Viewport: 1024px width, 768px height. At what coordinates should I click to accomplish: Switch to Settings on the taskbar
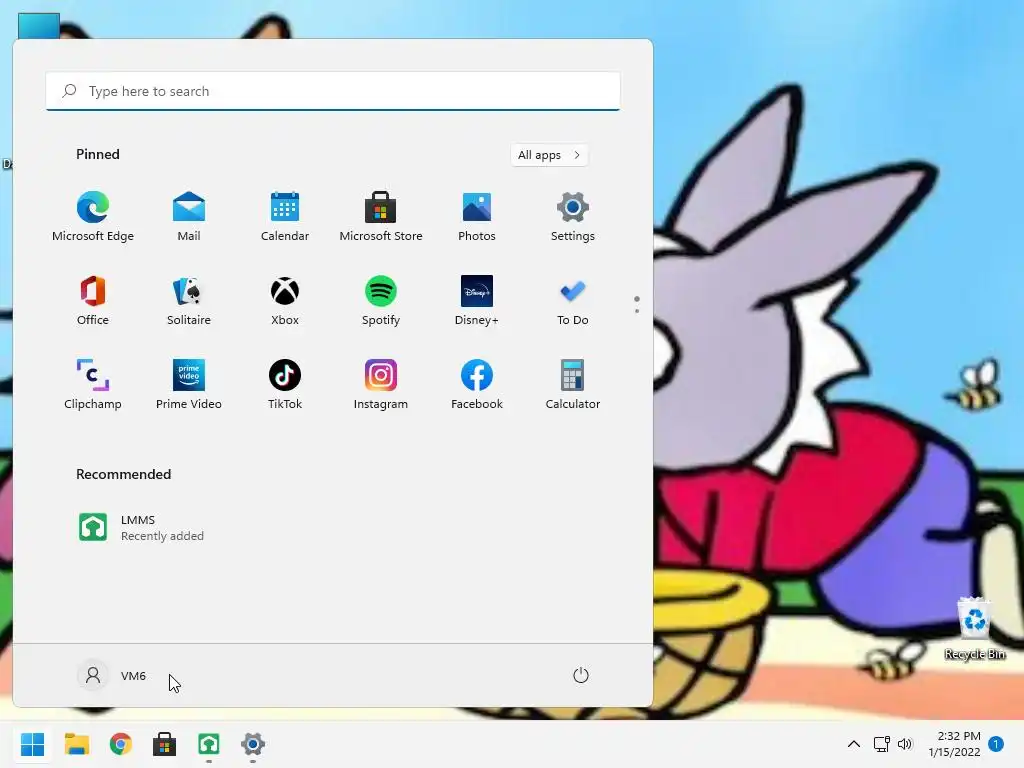(253, 744)
